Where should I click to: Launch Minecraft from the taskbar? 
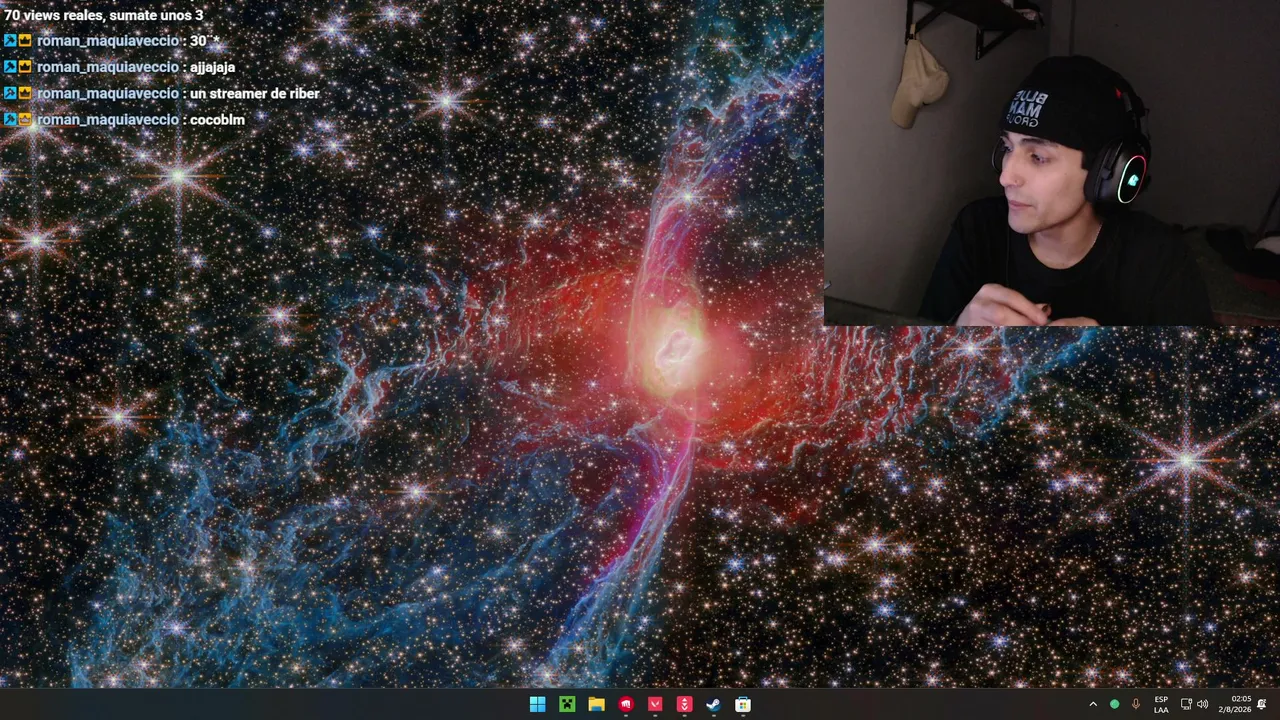(x=567, y=705)
